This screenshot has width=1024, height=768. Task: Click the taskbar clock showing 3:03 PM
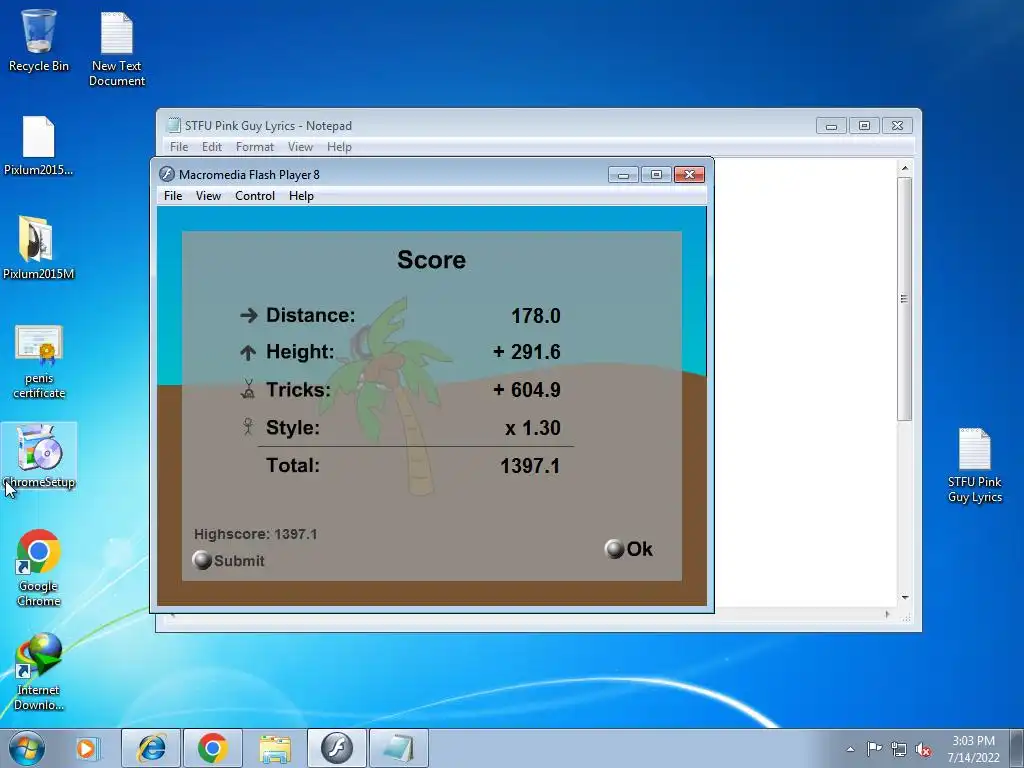click(973, 749)
